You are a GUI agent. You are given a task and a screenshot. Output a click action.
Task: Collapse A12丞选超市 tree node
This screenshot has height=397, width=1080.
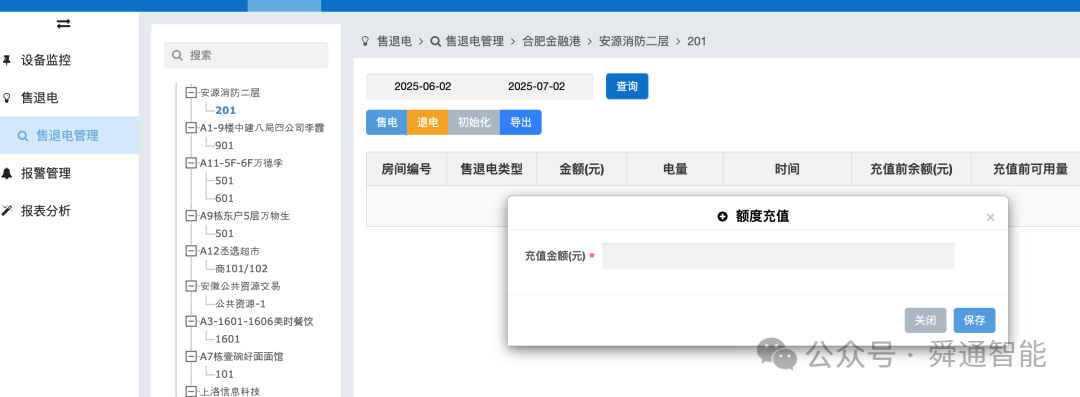tap(191, 251)
